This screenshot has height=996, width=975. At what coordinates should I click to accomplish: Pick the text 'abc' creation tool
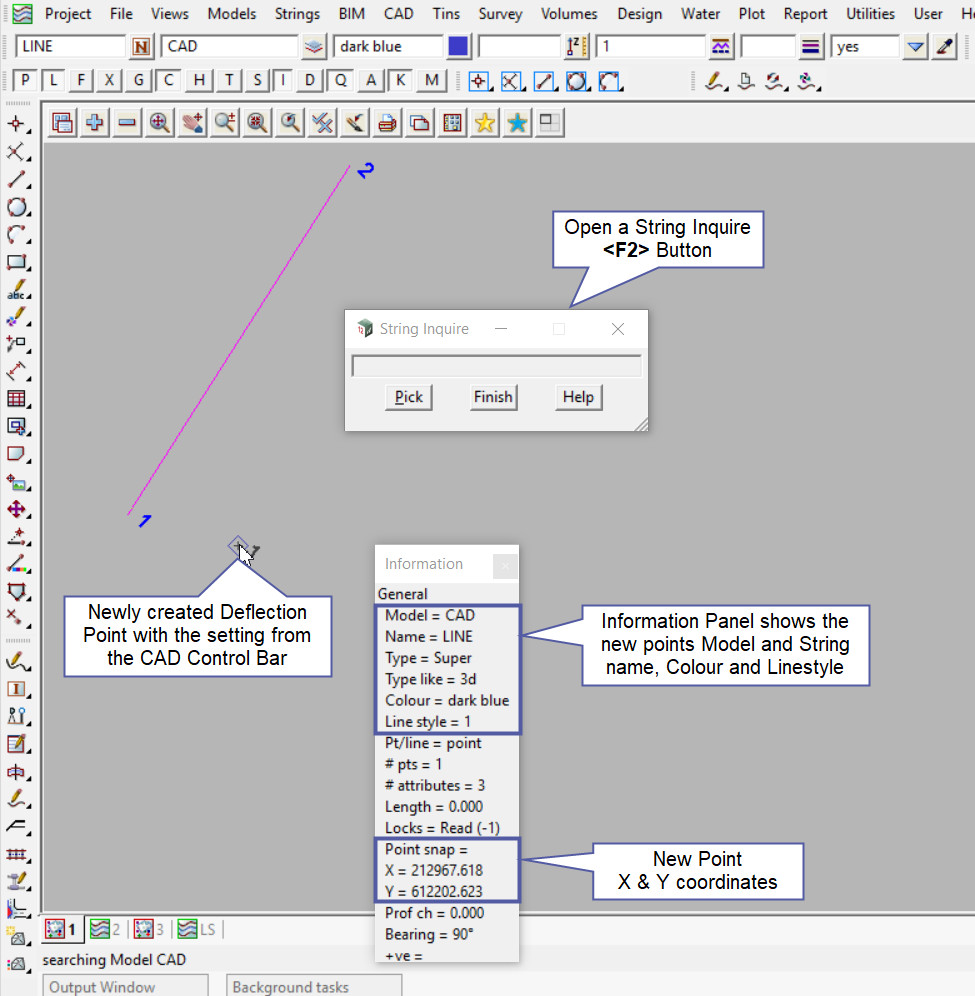click(16, 291)
